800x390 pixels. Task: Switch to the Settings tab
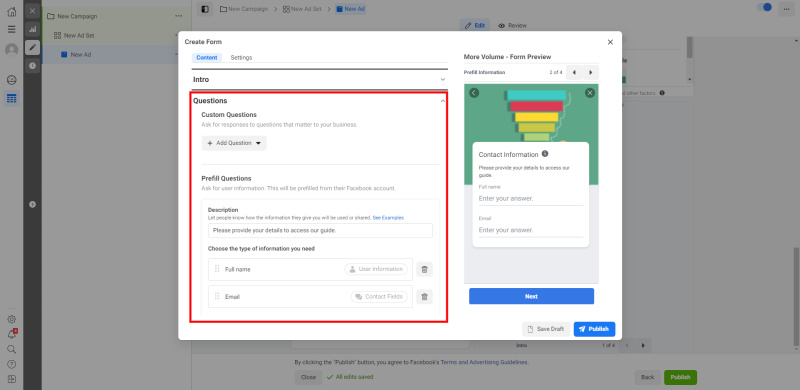[241, 58]
